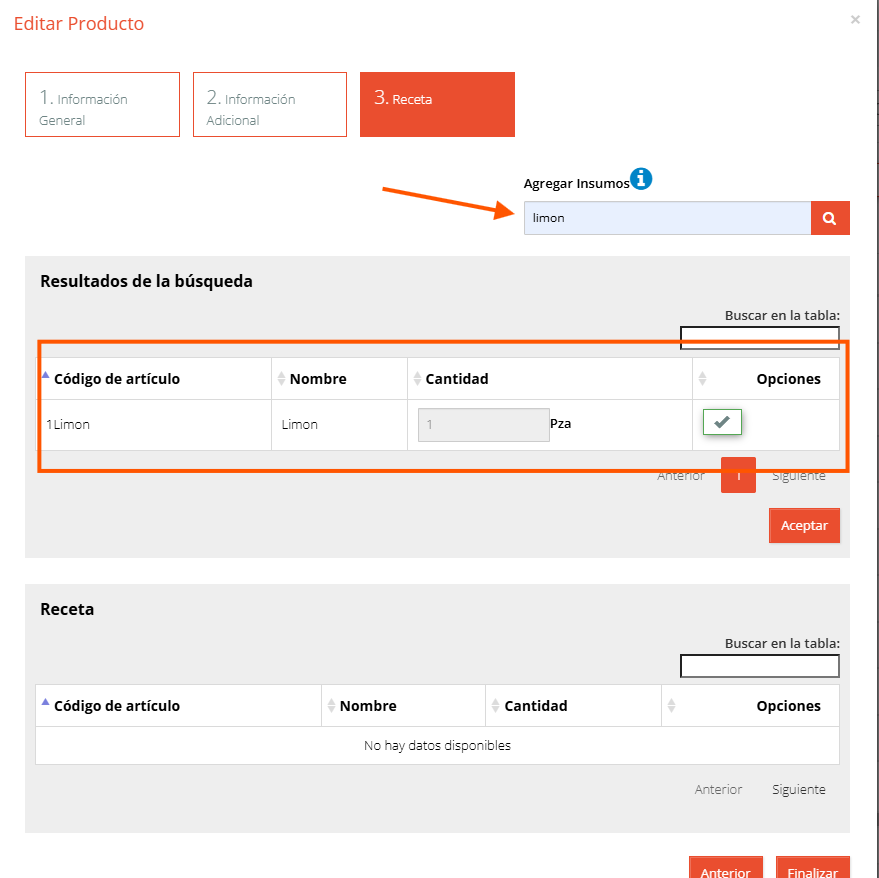This screenshot has width=879, height=878.
Task: Close the Editar Producto dialog
Action: click(855, 20)
